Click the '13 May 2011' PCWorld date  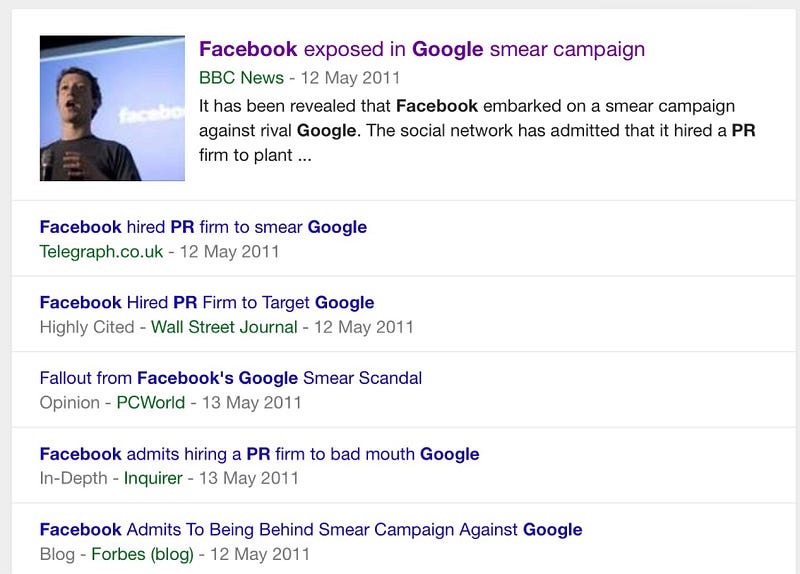252,403
